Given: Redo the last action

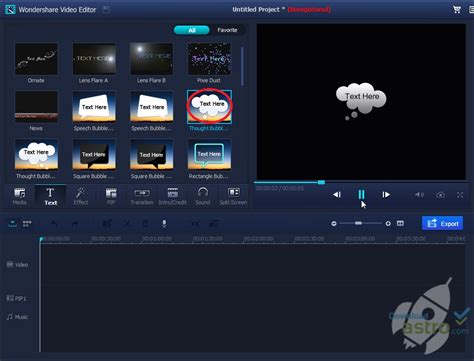Looking at the screenshot, I should [75, 224].
